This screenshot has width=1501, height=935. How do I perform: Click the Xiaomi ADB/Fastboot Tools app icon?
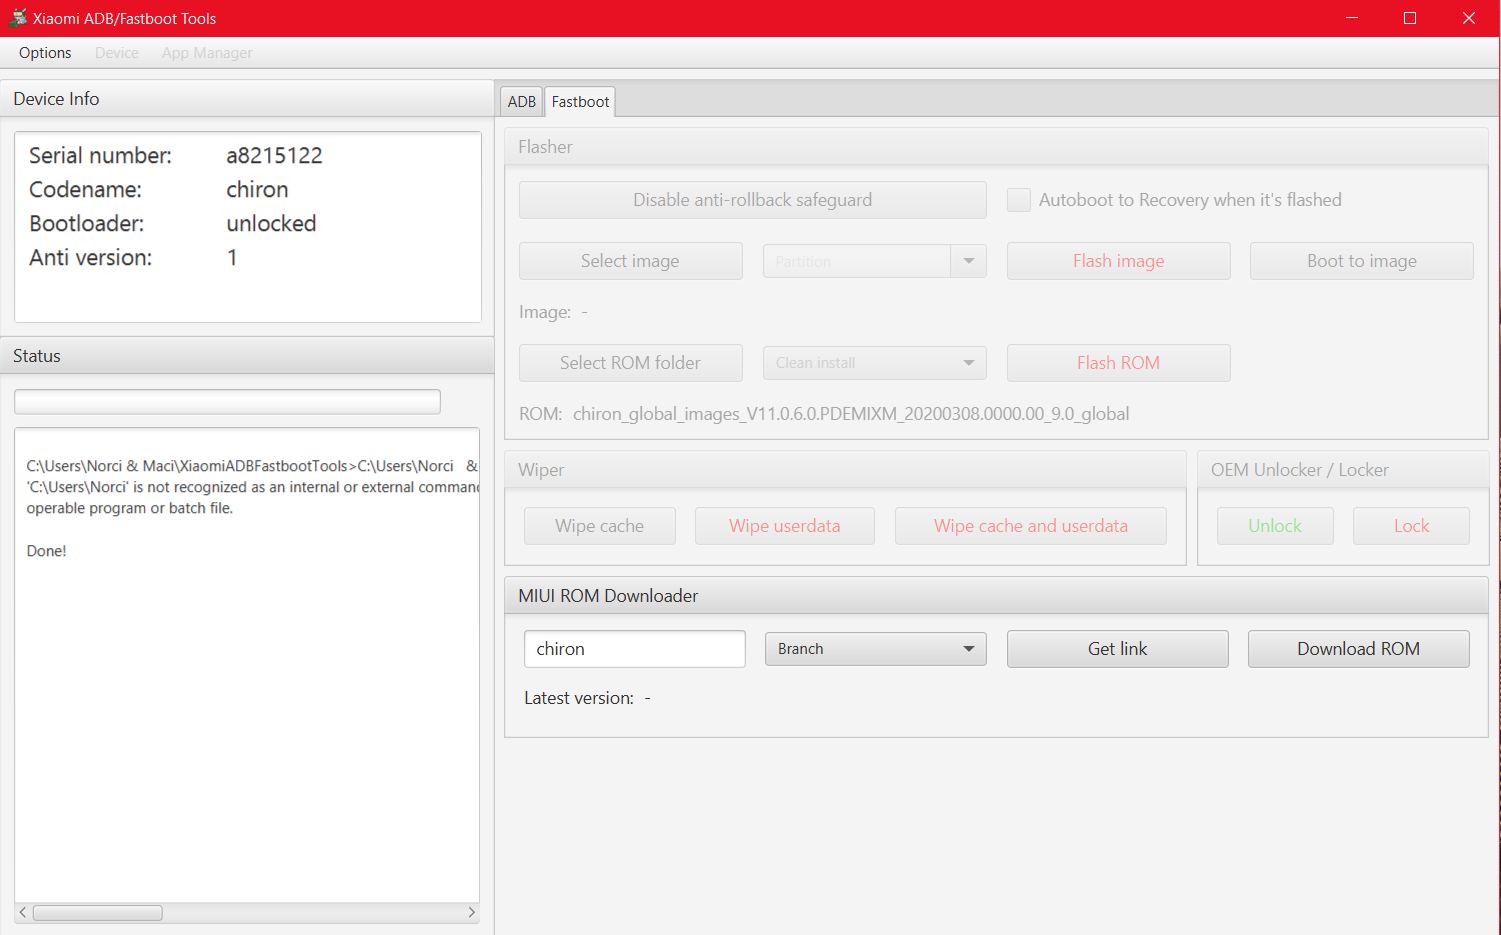(x=17, y=18)
